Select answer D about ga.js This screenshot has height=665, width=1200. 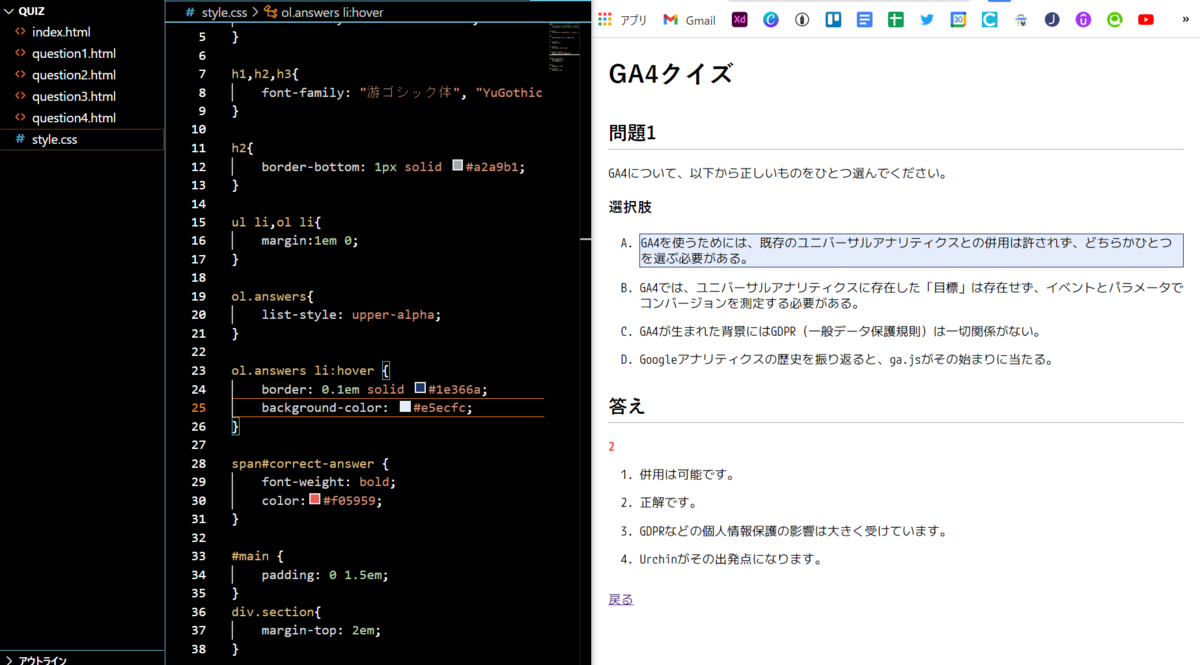point(847,359)
